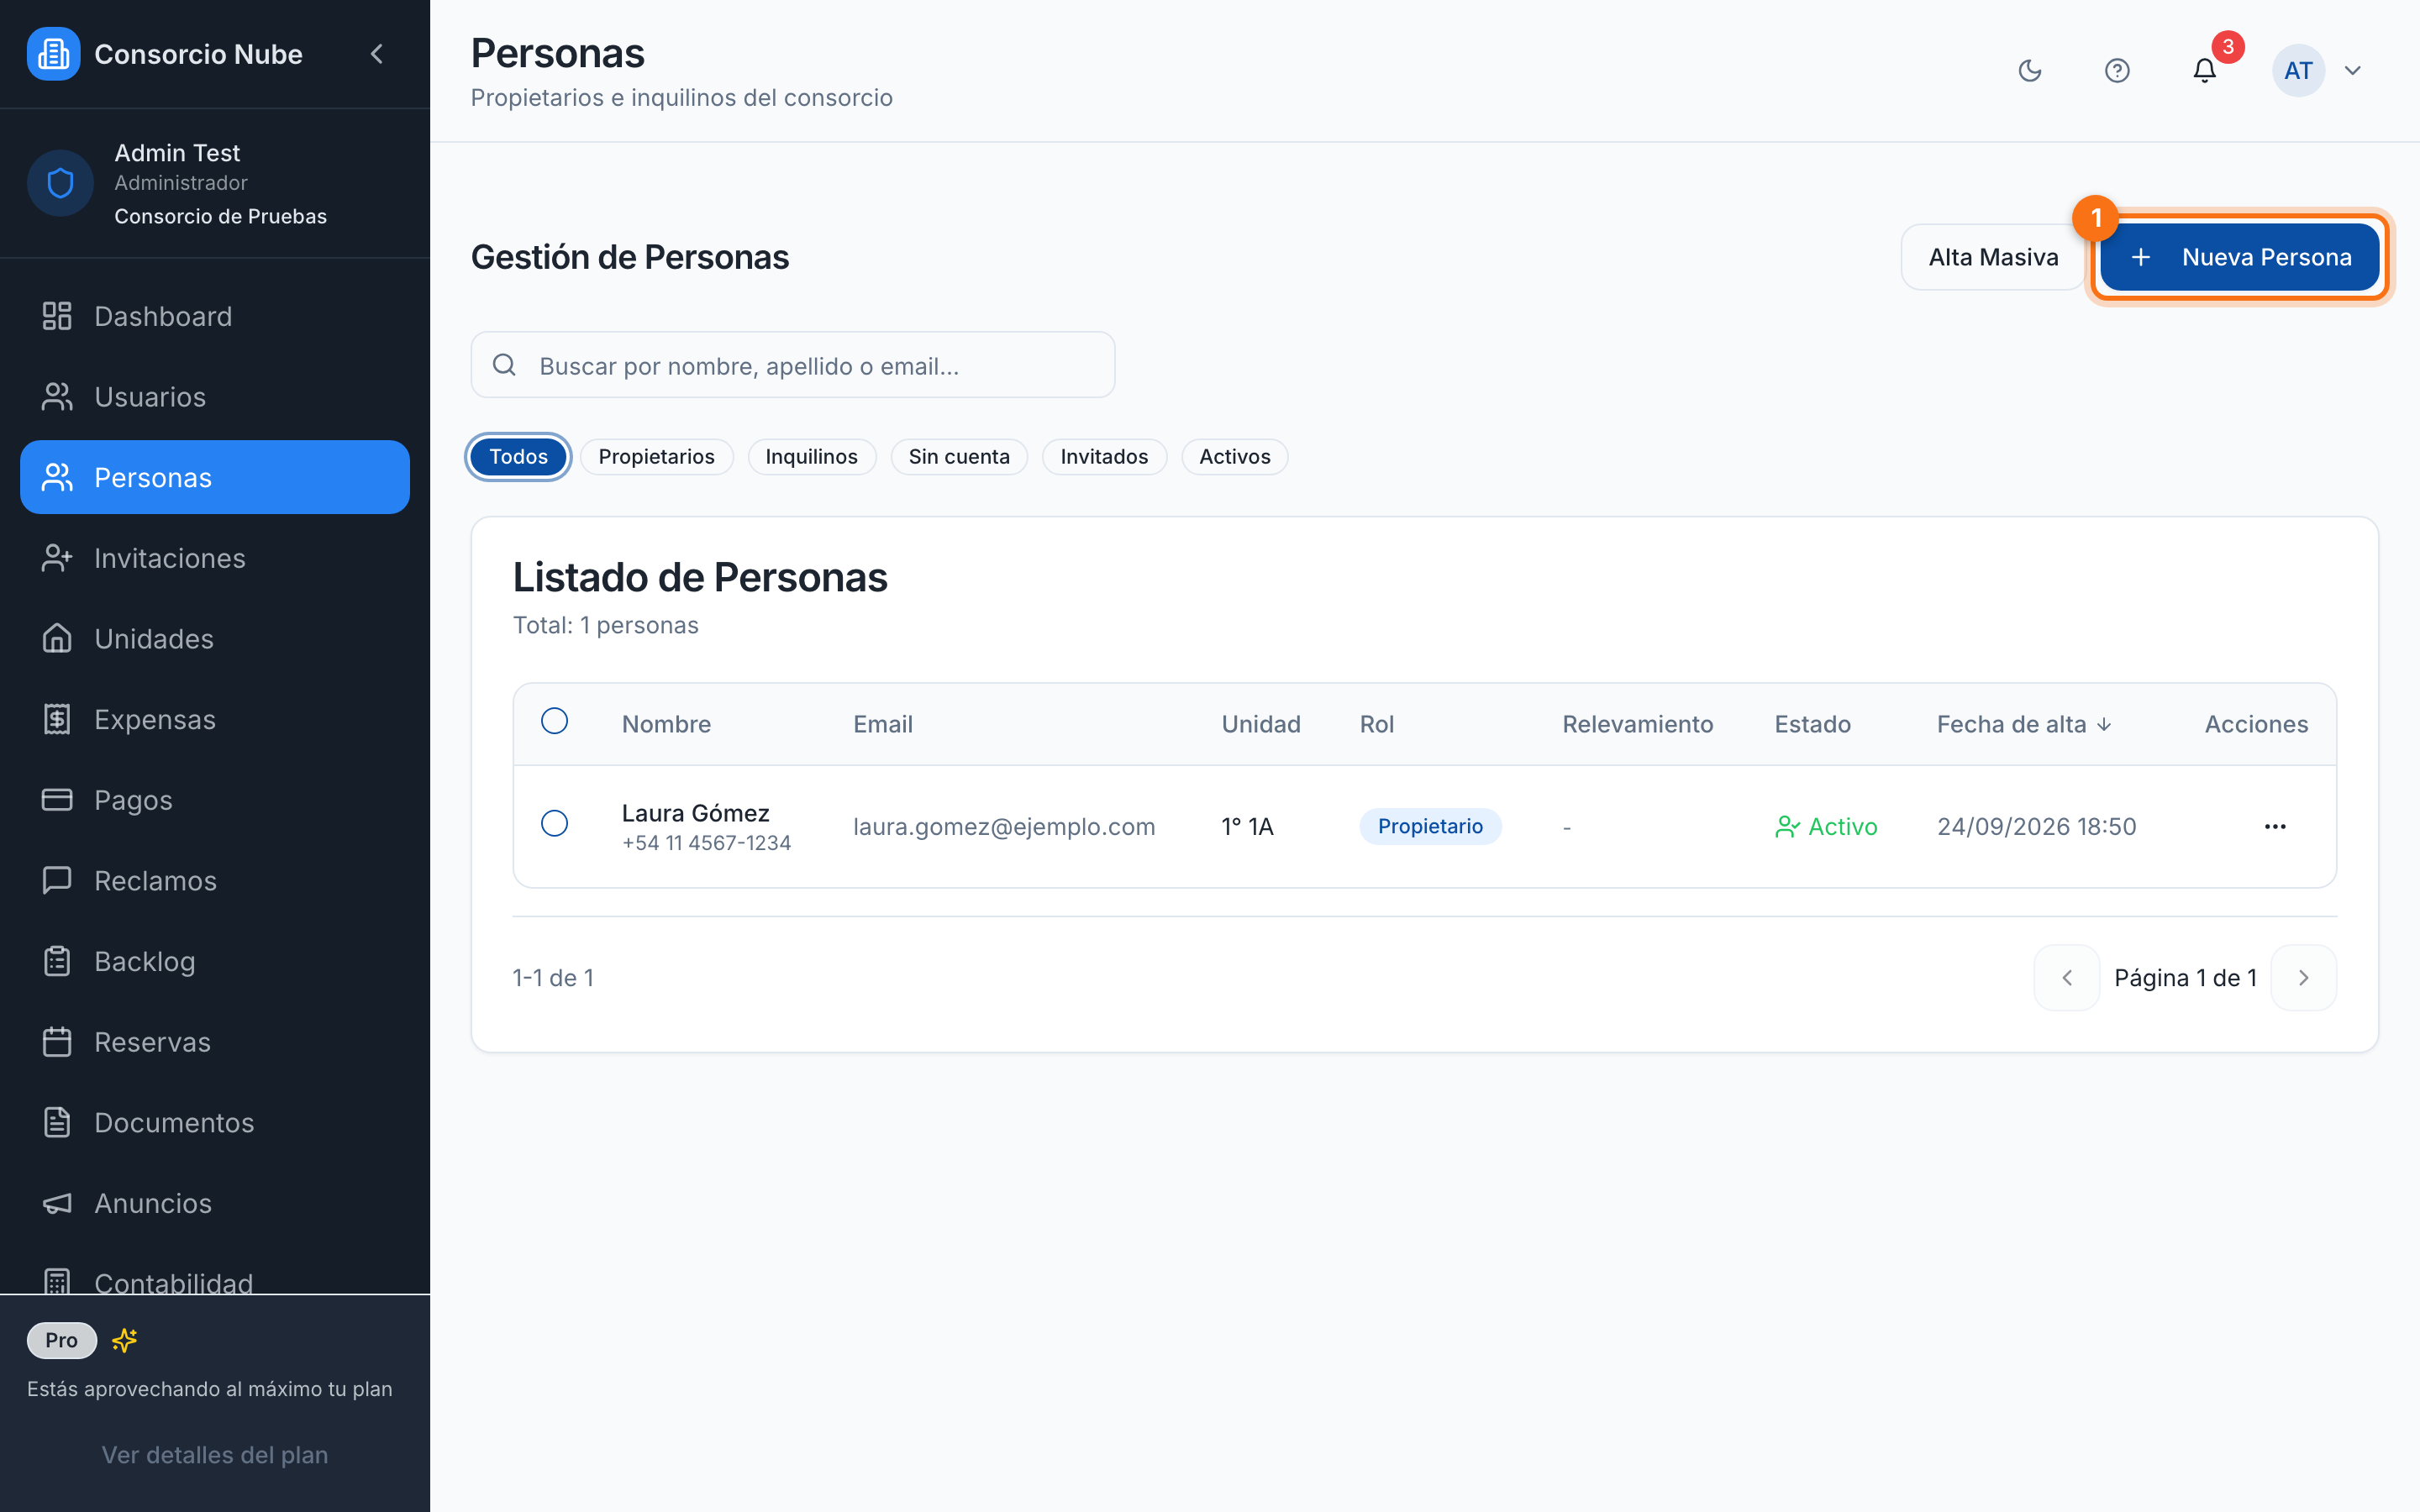Click the Pro plan badge

[61, 1340]
